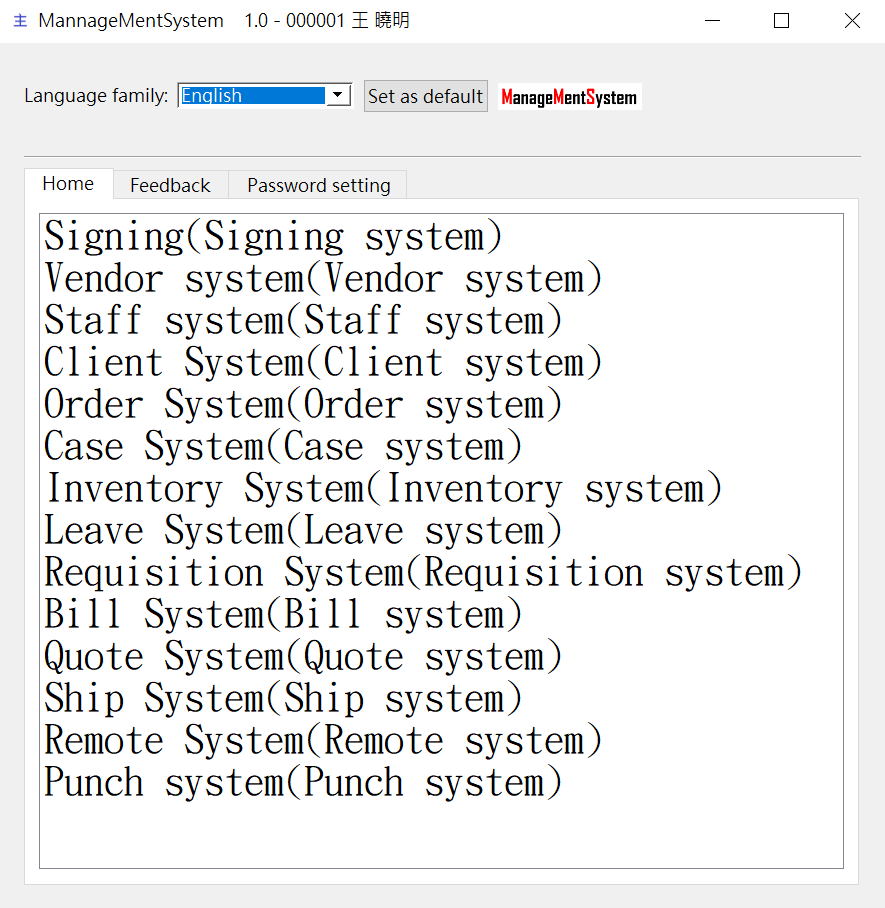Image resolution: width=885 pixels, height=908 pixels.
Task: Select the Vendor system entry
Action: [x=323, y=279]
